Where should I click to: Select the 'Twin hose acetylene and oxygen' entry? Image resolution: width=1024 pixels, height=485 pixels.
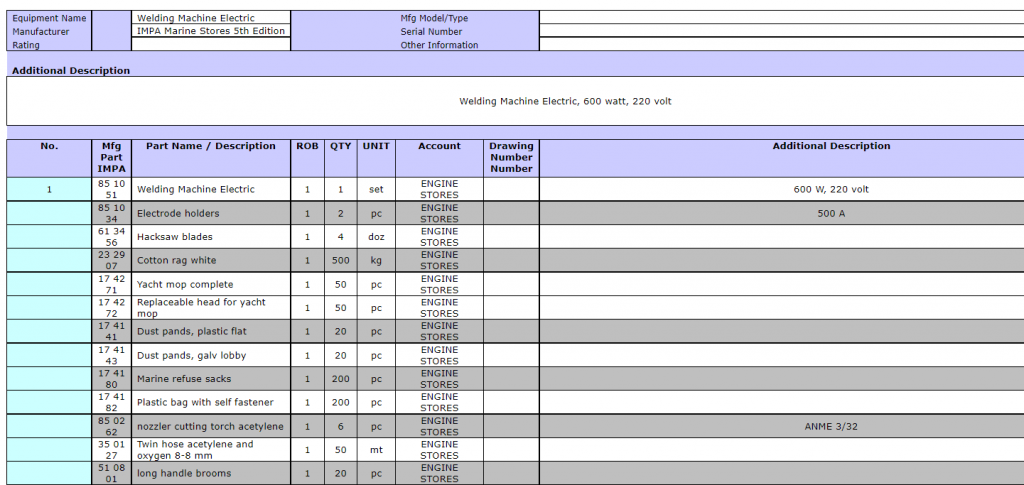point(195,450)
